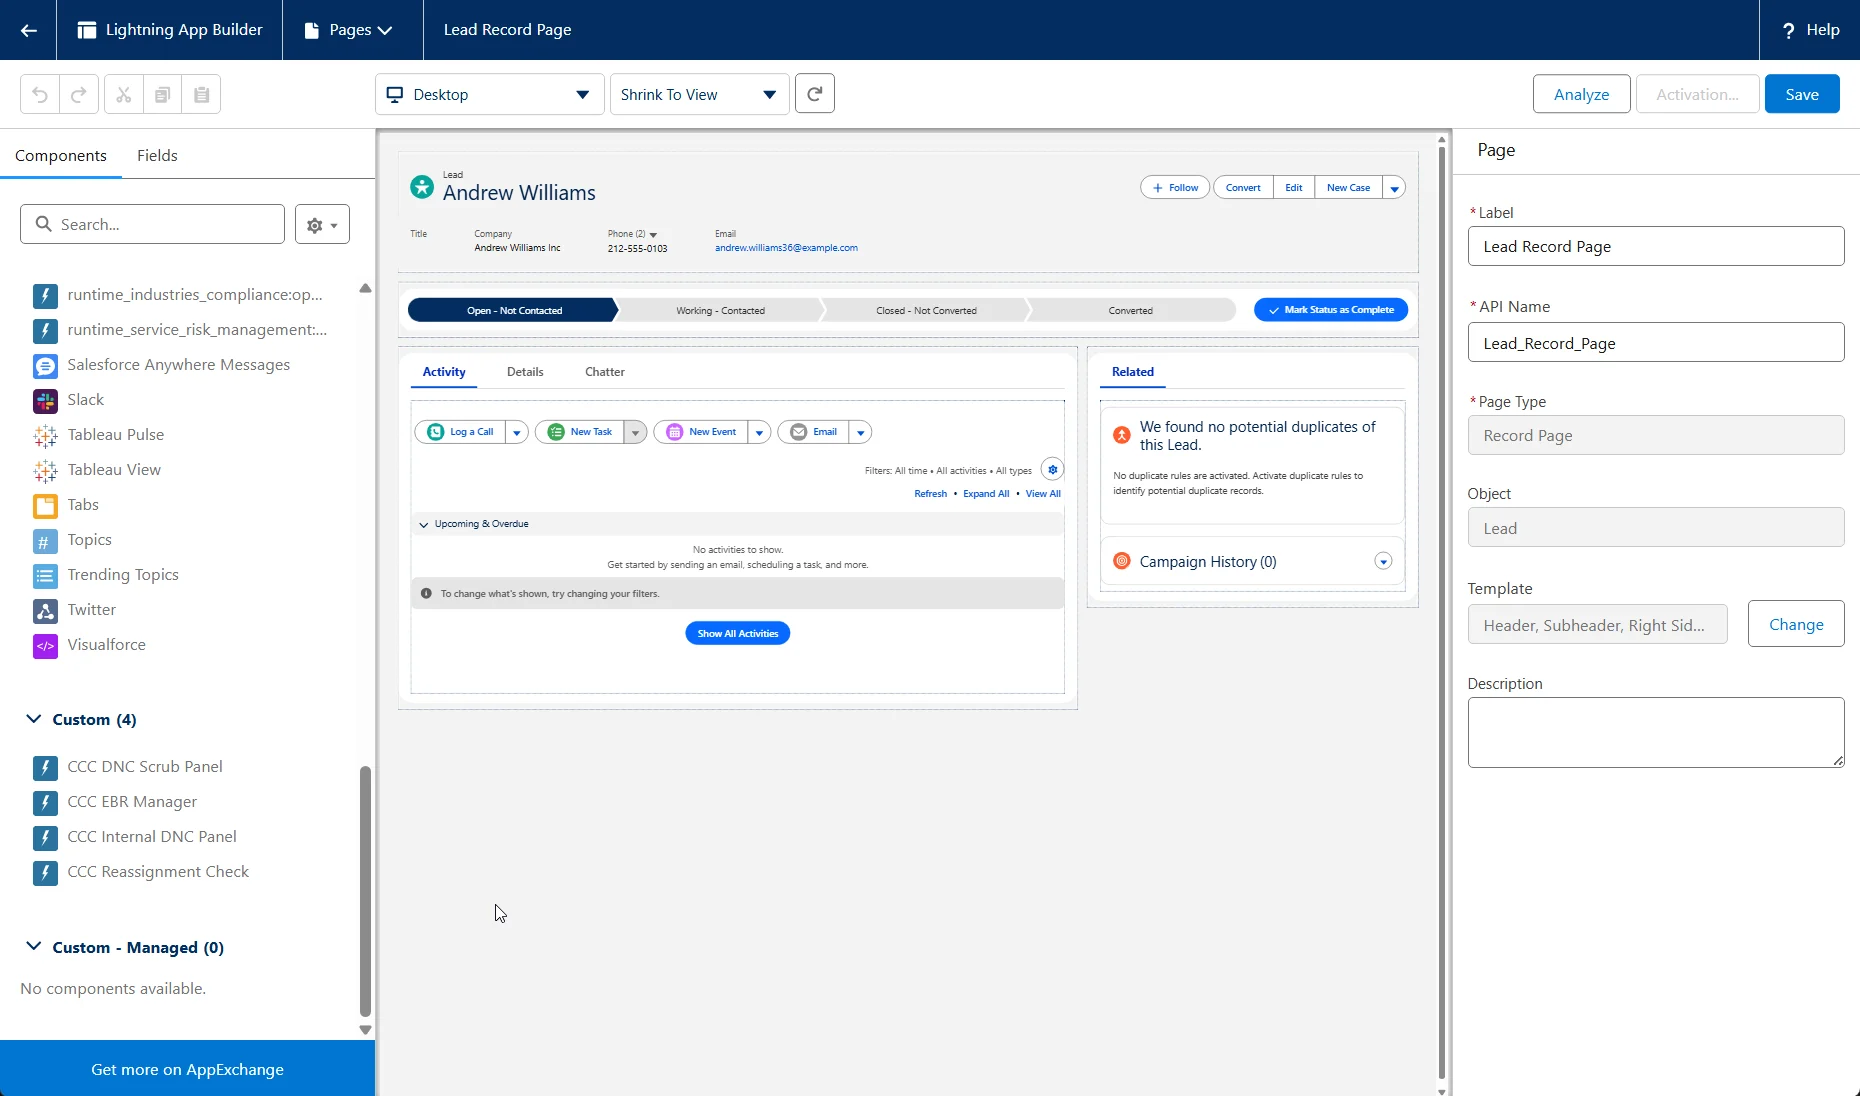Open the Log a Call dropdown arrow

click(x=517, y=432)
